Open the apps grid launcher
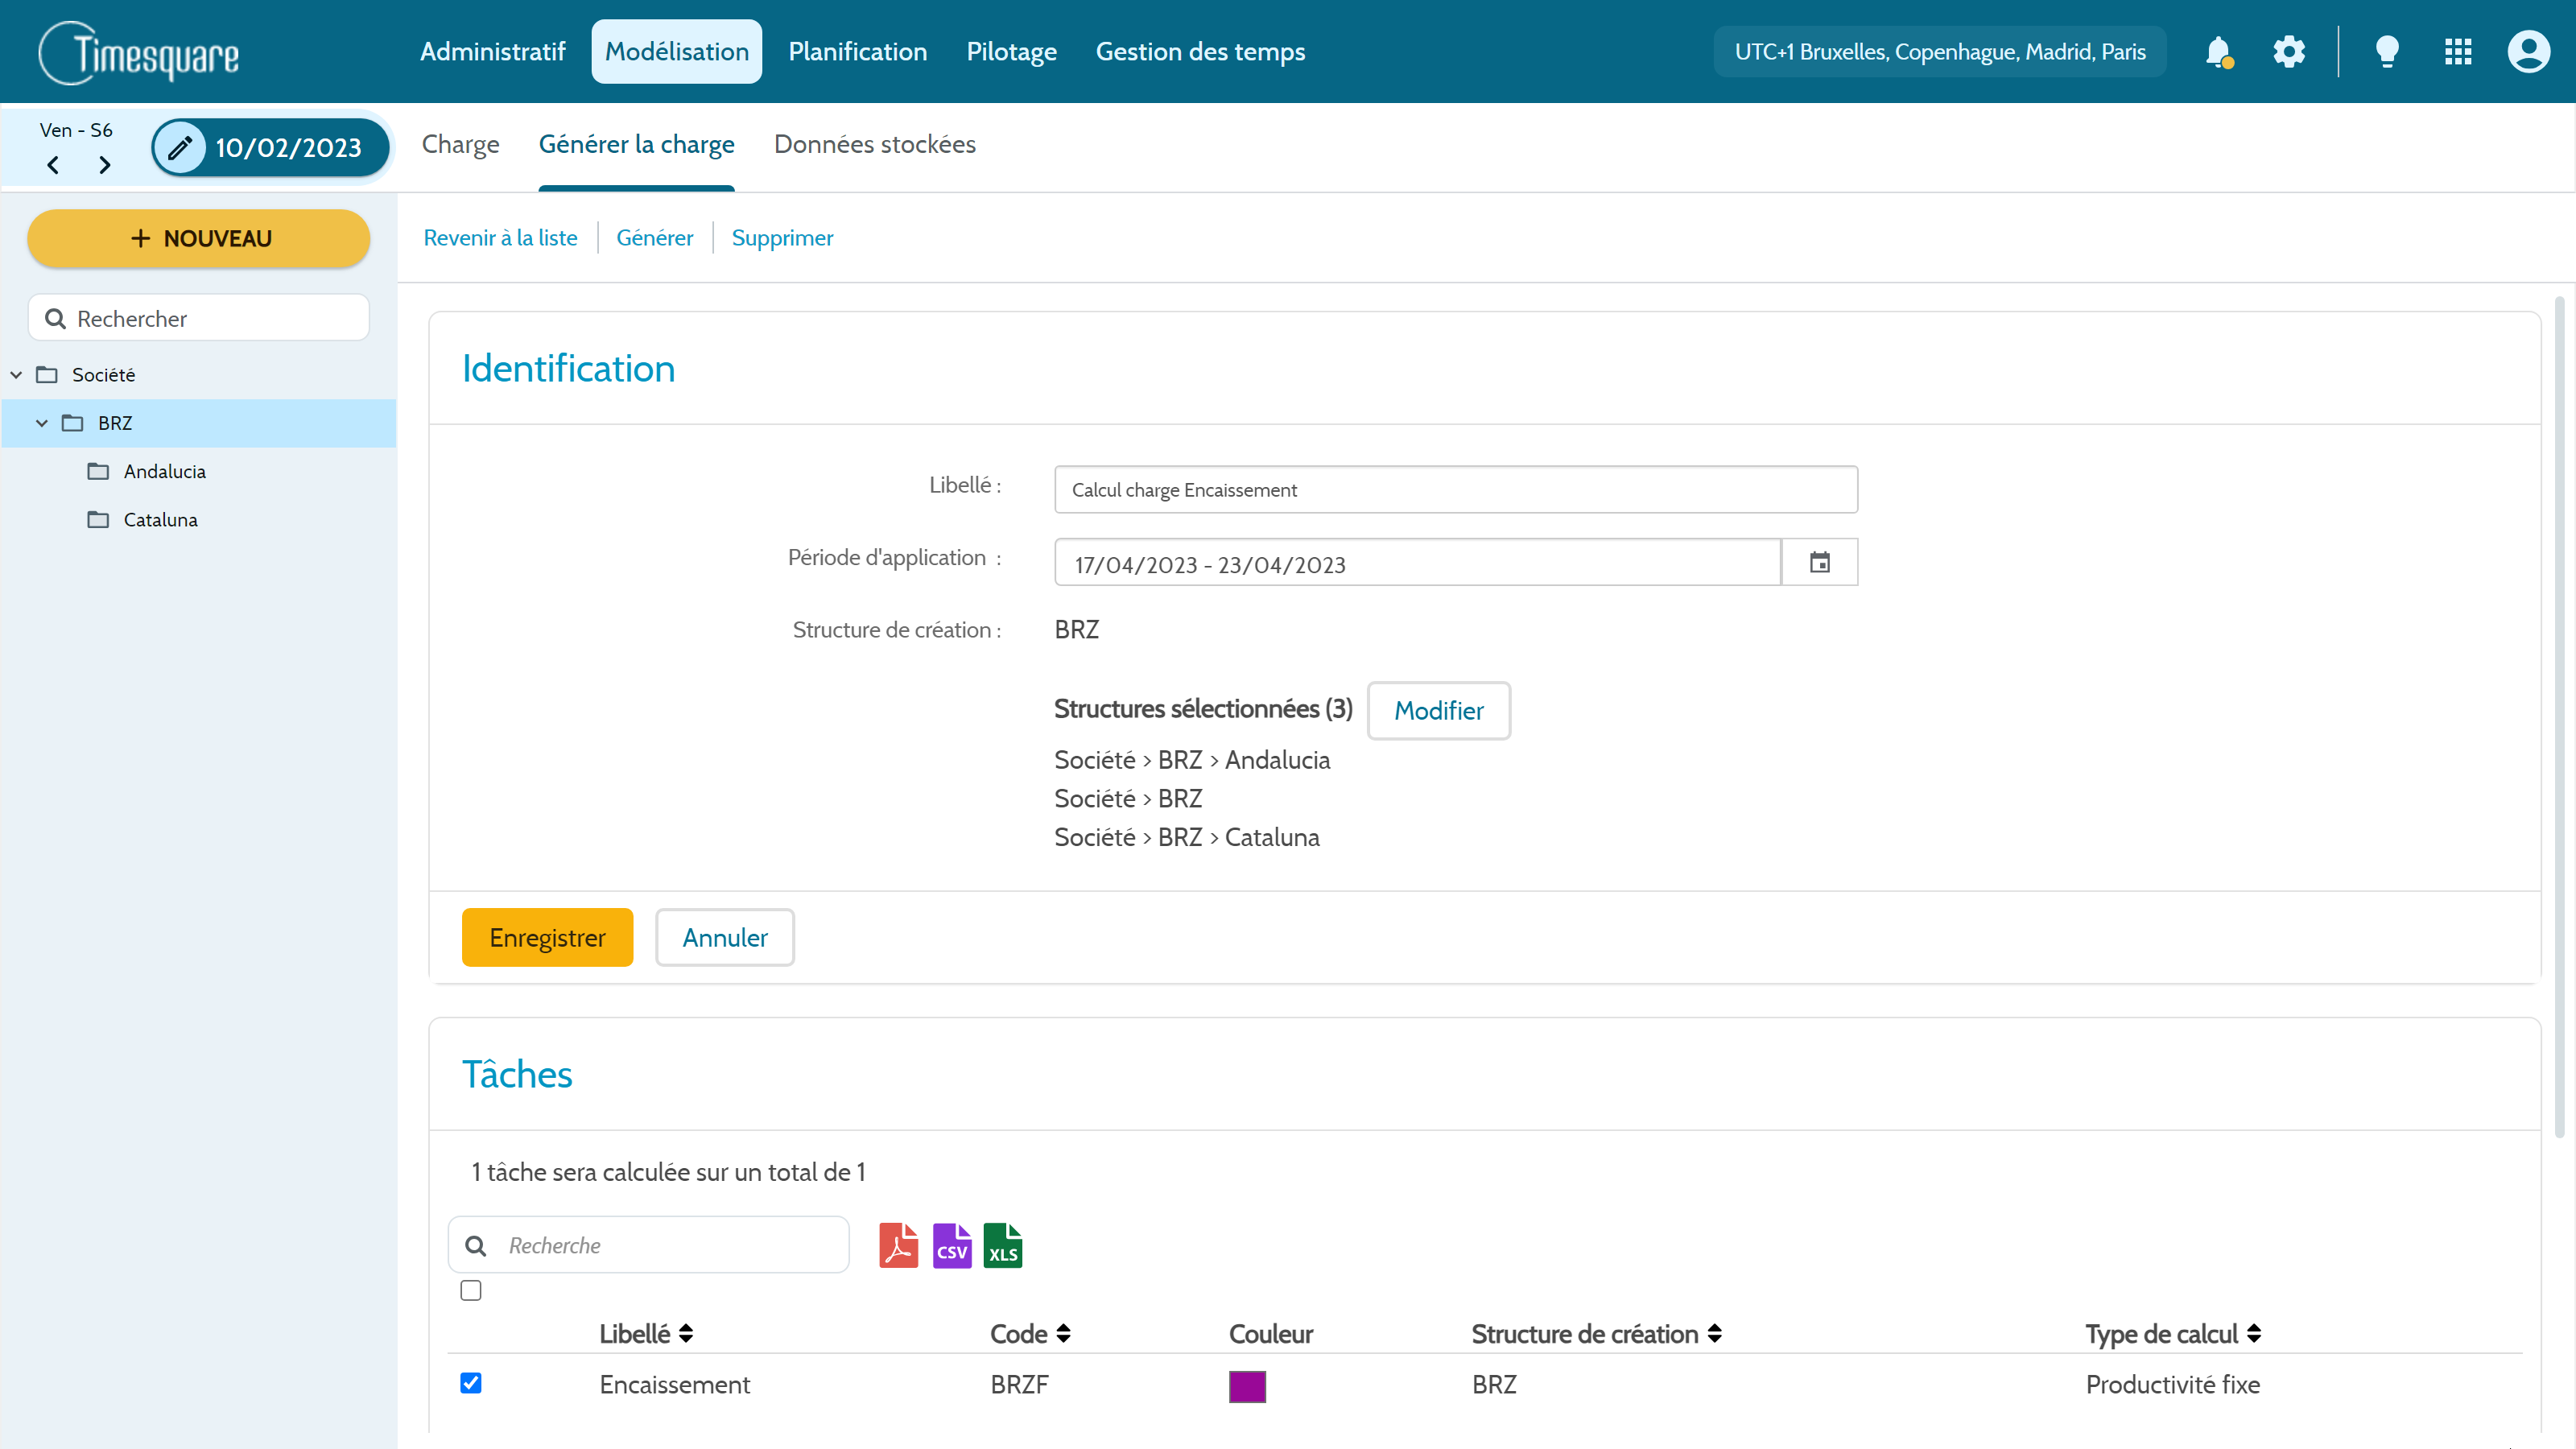Viewport: 2576px width, 1449px height. tap(2457, 52)
